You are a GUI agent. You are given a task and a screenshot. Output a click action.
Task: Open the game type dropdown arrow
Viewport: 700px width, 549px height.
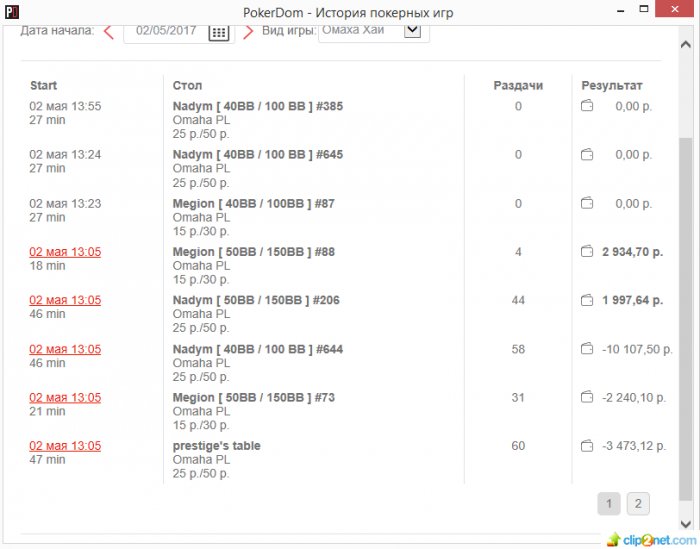coord(412,30)
